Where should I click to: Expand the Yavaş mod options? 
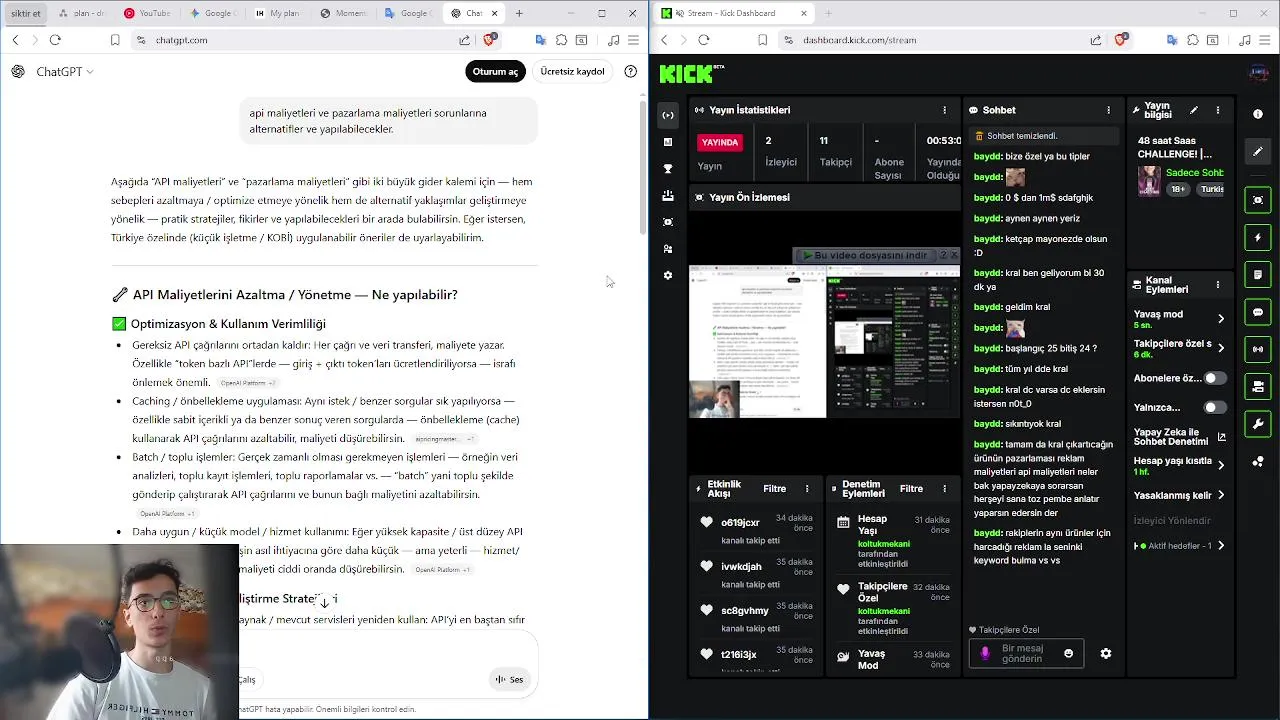tap(1221, 319)
